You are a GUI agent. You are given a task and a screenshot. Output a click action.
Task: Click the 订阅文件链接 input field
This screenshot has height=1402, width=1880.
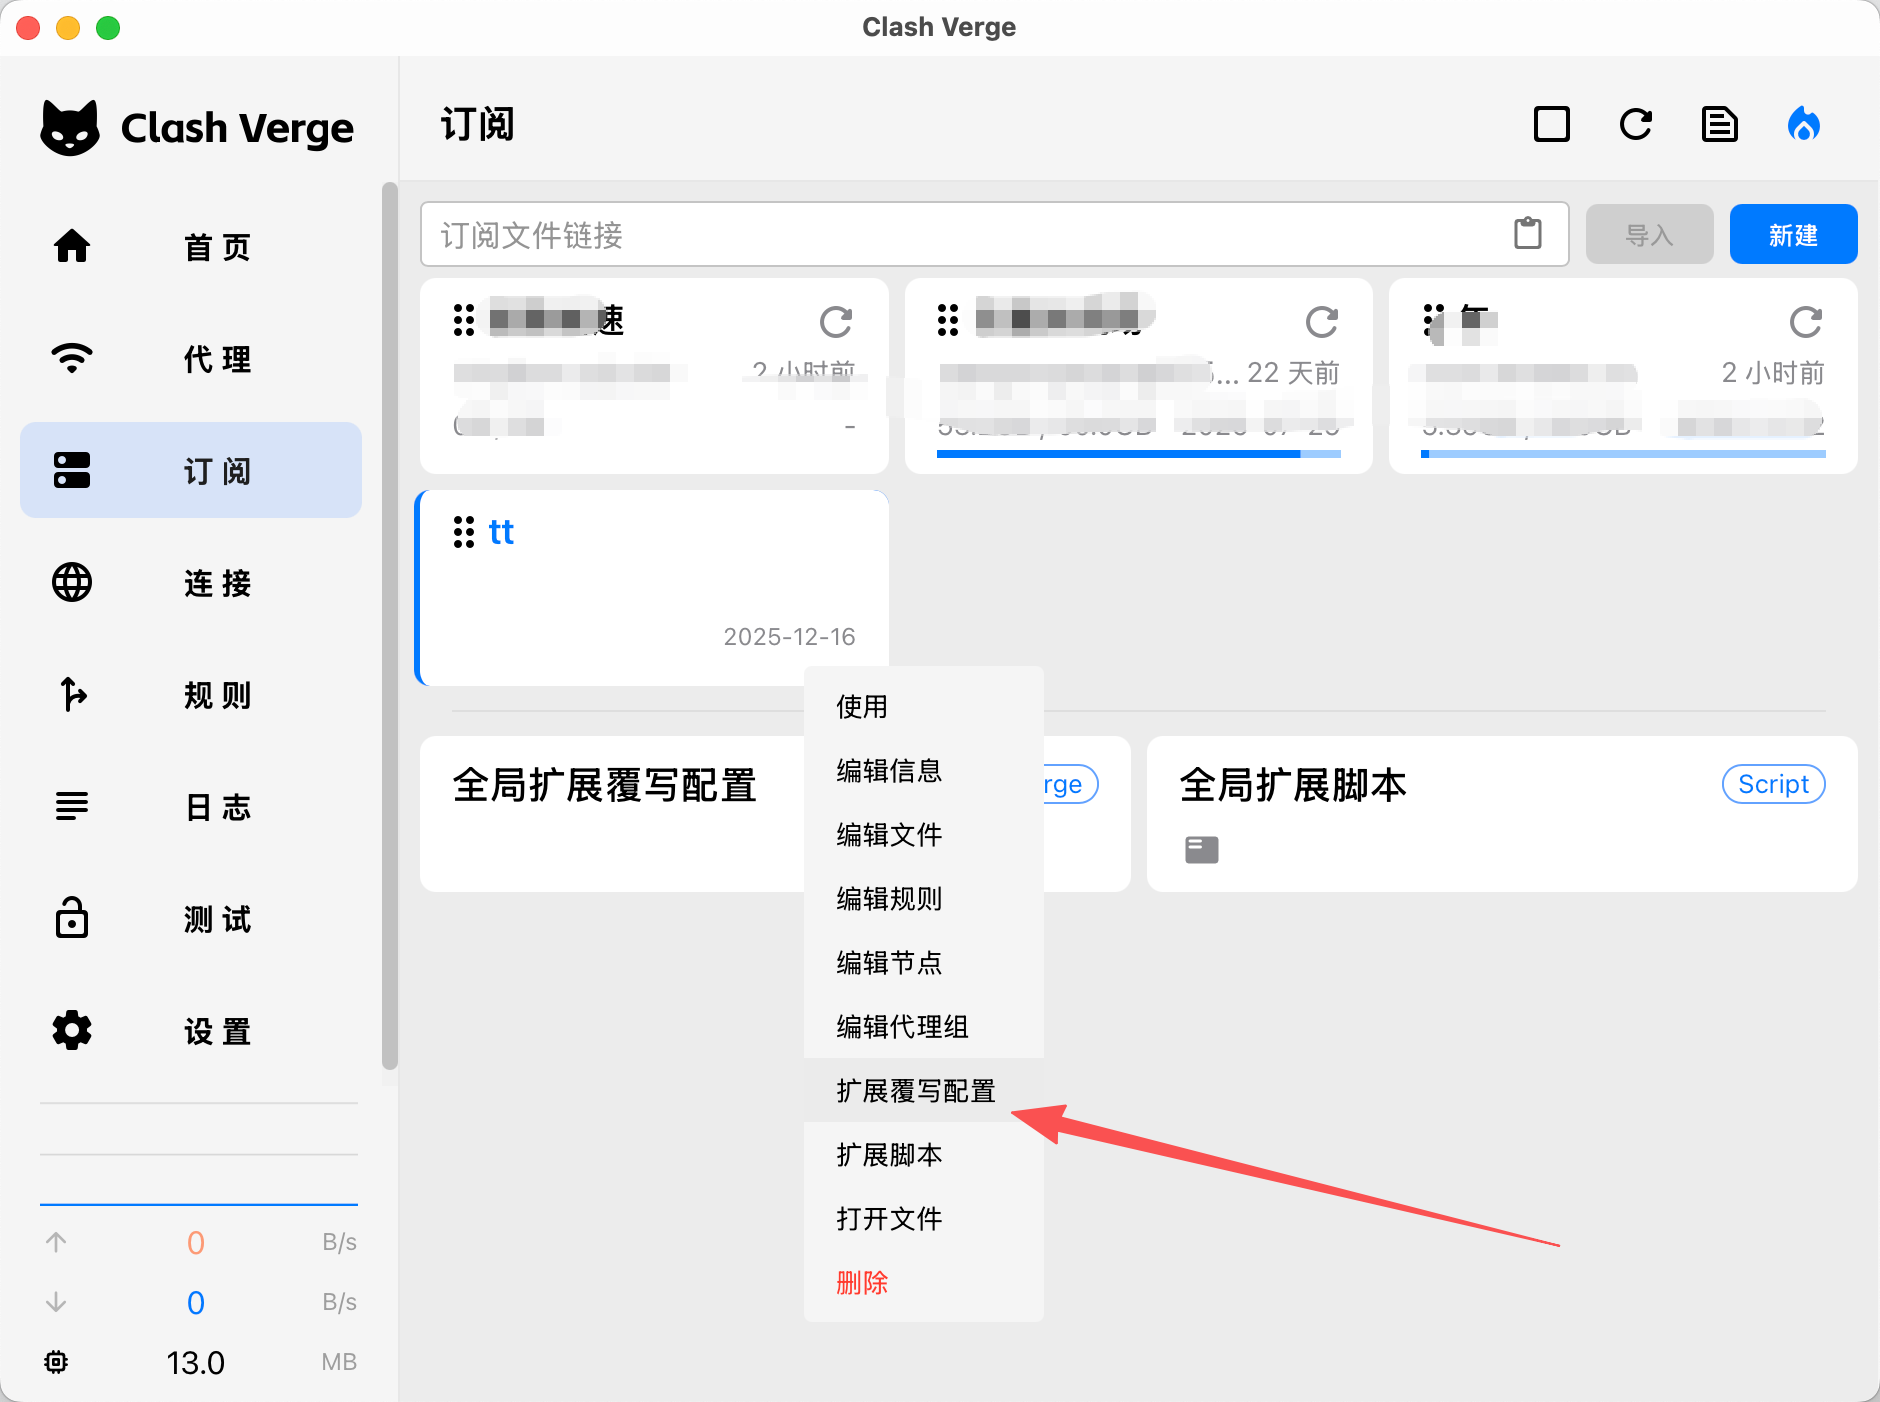pyautogui.click(x=960, y=234)
